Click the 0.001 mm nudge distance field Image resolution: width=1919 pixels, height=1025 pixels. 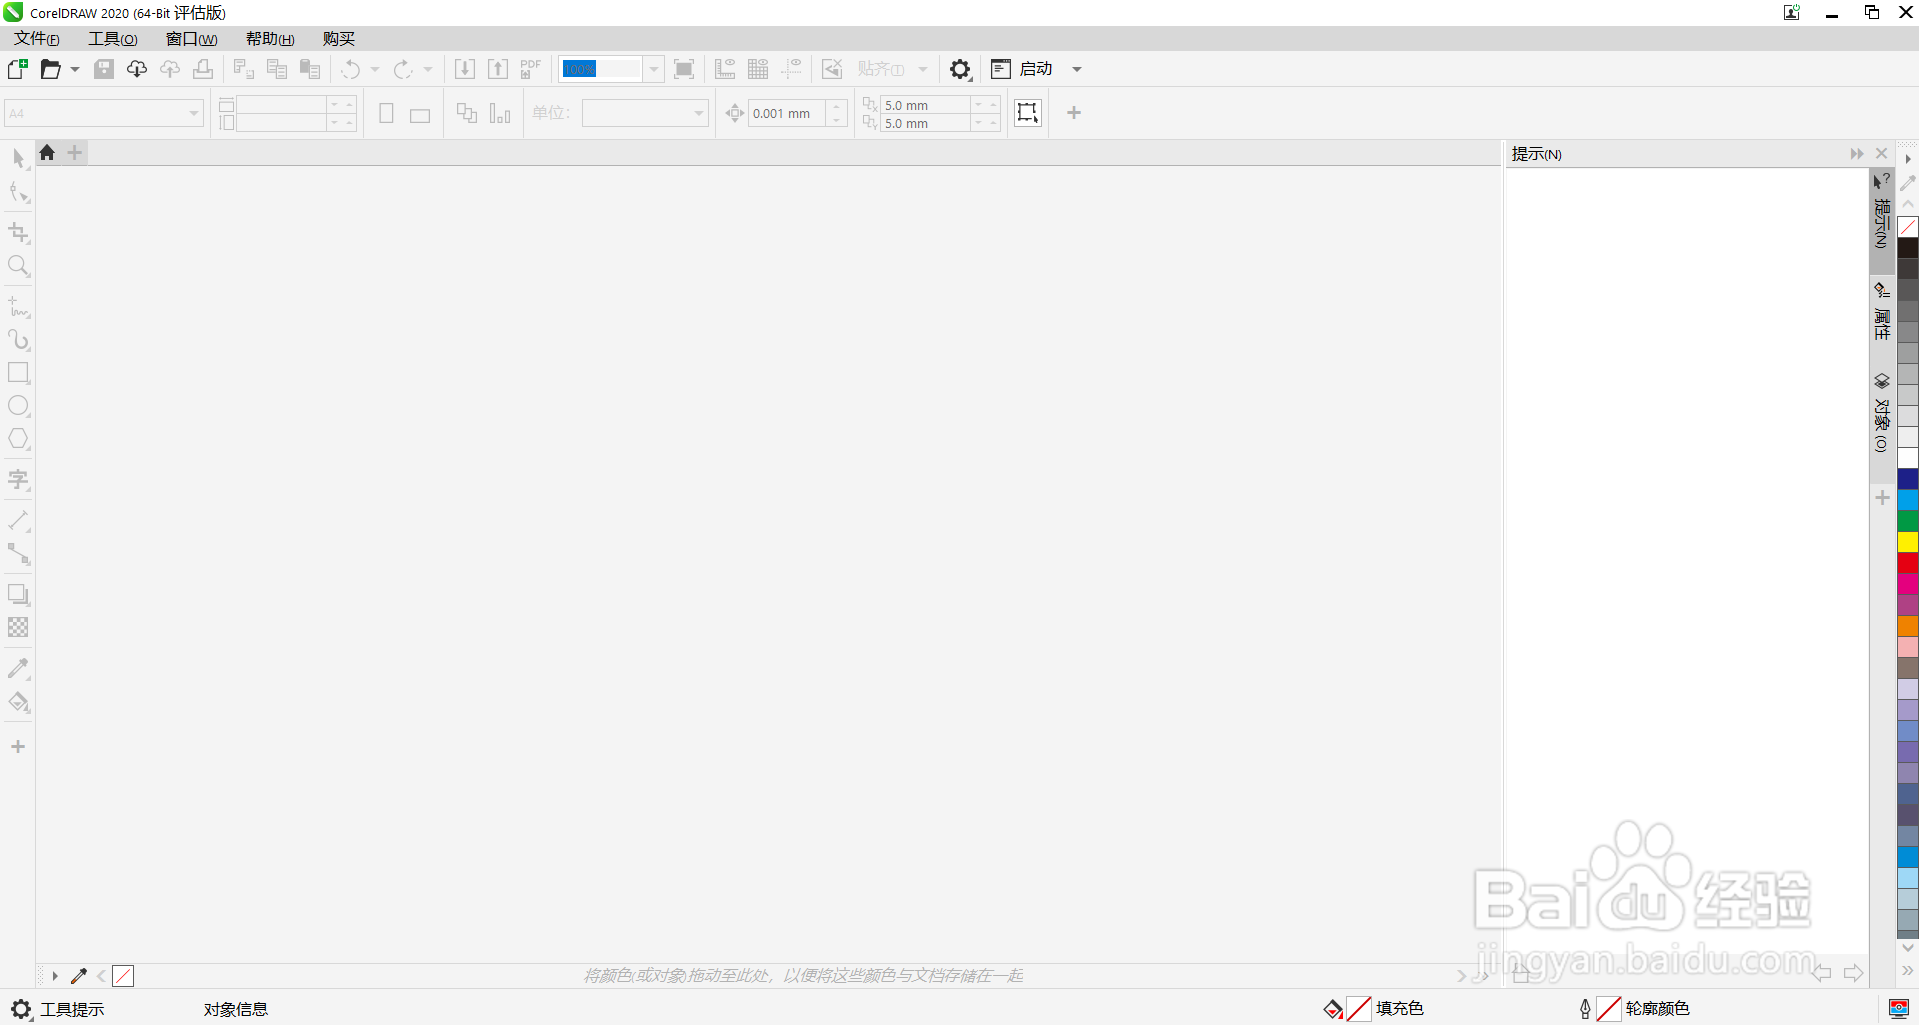click(x=787, y=113)
